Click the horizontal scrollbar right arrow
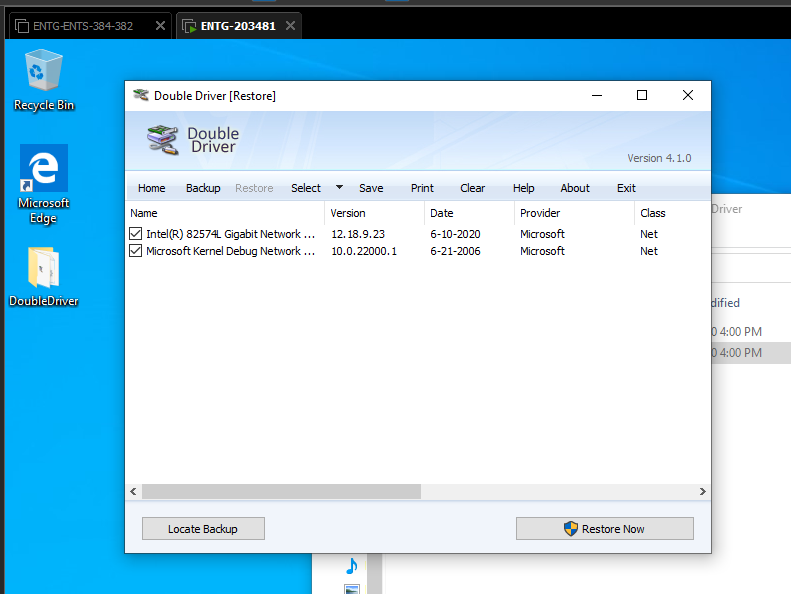791x594 pixels. pyautogui.click(x=702, y=491)
